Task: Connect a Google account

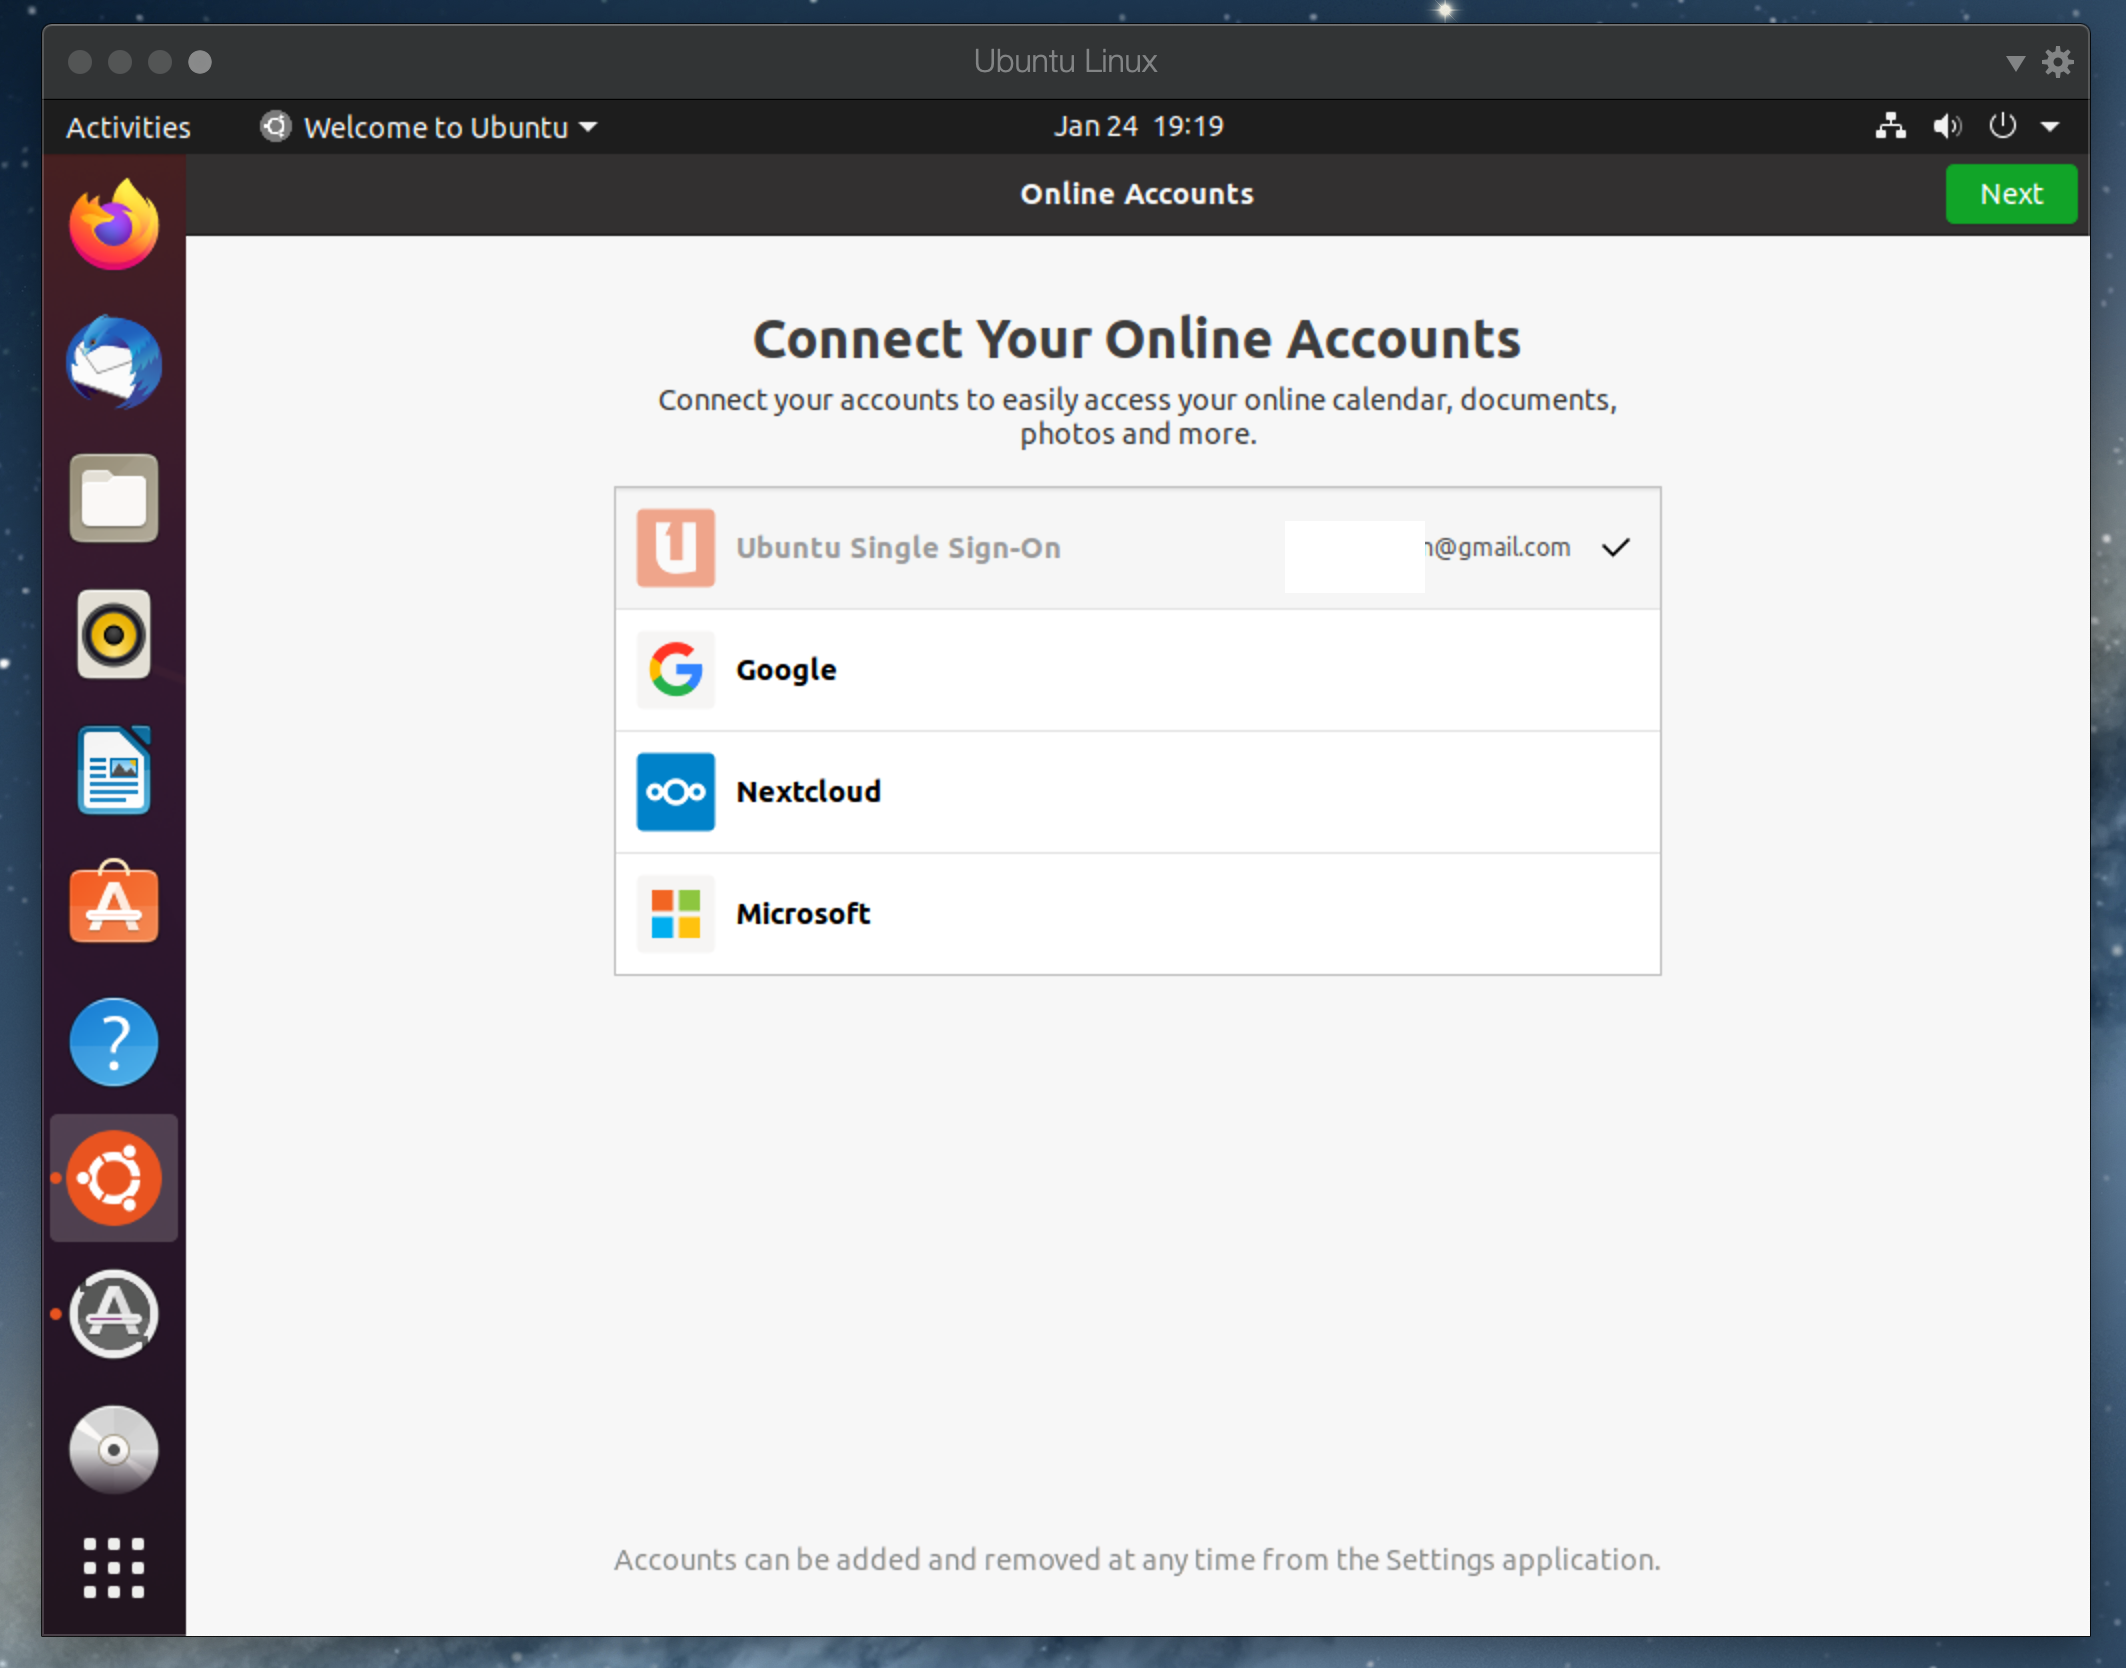Action: coord(1136,670)
